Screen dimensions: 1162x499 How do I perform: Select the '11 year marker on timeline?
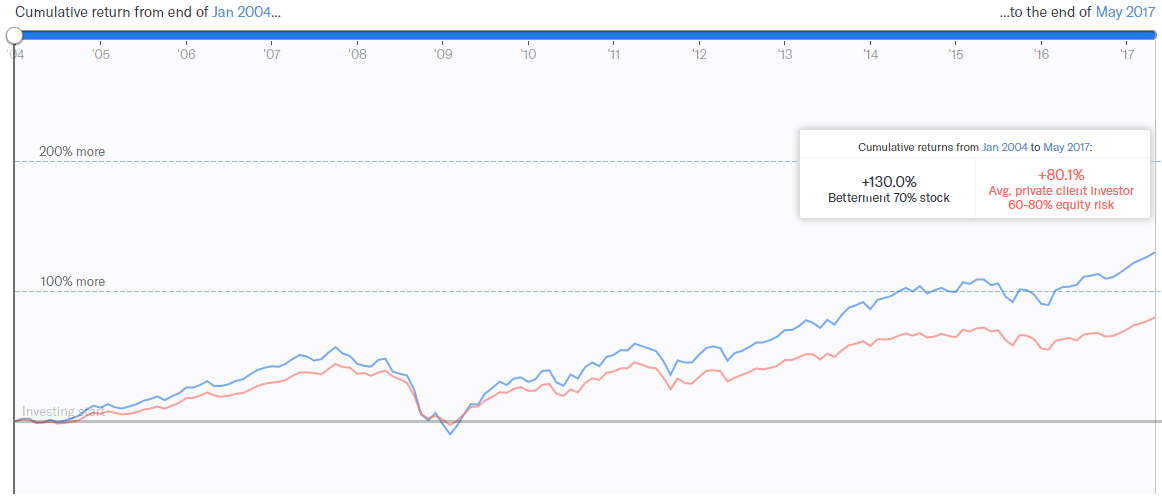pos(614,54)
